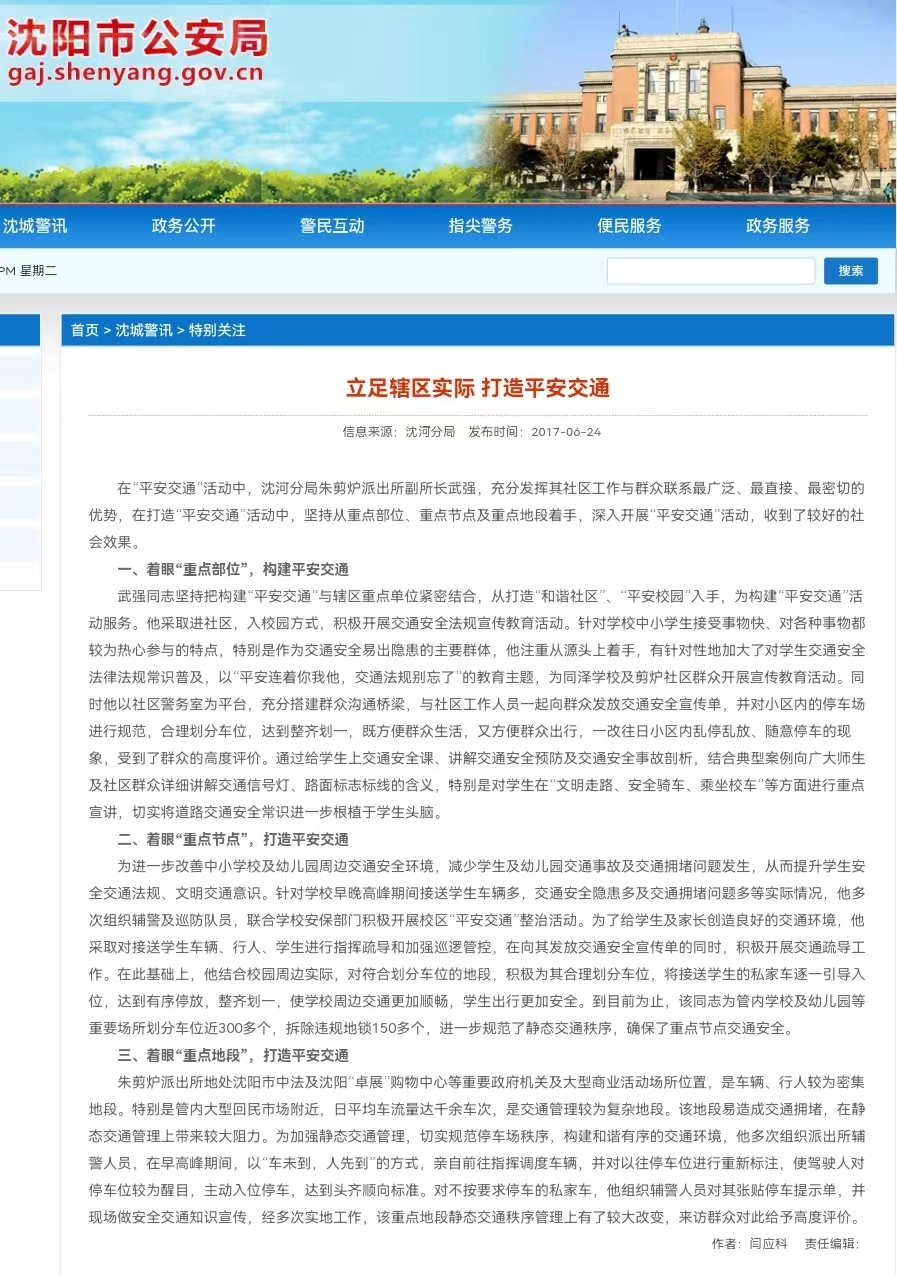Click the 星期二 weekday text
Viewport: 897px width, 1275px height.
[x=39, y=271]
